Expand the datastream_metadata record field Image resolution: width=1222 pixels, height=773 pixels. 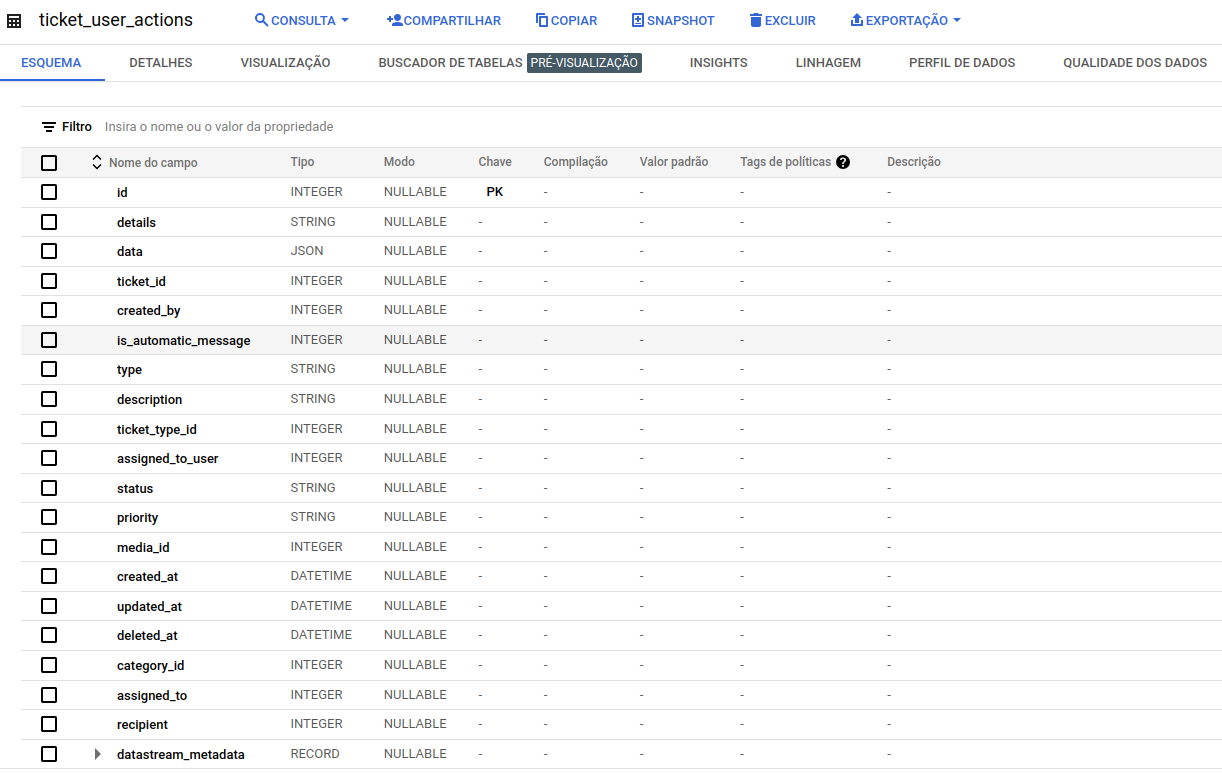click(x=98, y=754)
